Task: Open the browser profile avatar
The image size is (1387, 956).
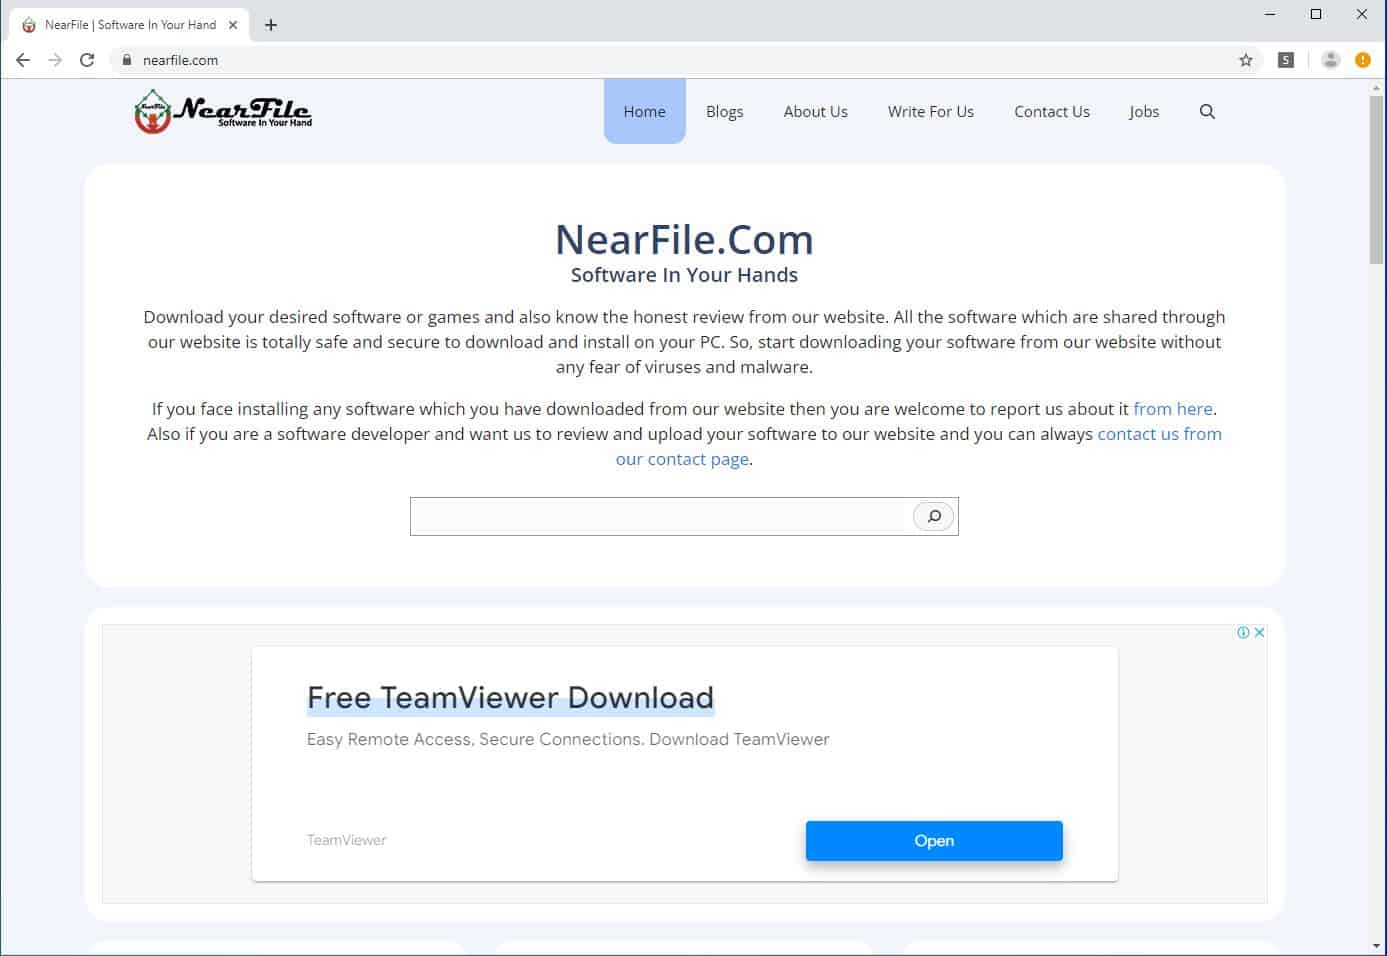Action: pyautogui.click(x=1330, y=60)
